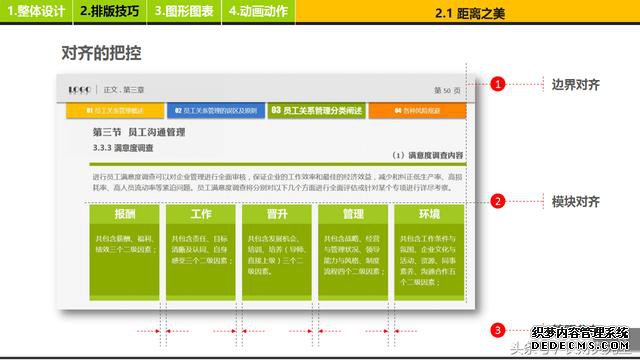Go to the 4.动画动作 tab
The height and width of the screenshot is (360, 640).
258,11
